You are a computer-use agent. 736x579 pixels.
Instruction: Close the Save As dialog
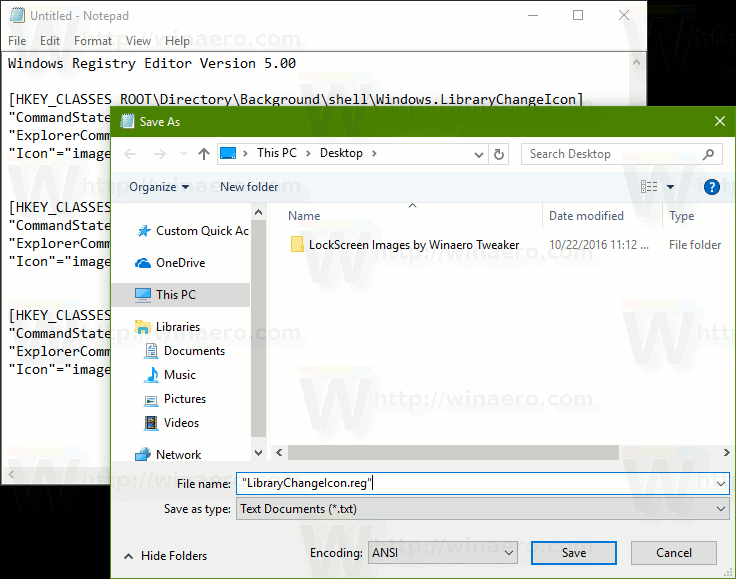click(x=720, y=122)
